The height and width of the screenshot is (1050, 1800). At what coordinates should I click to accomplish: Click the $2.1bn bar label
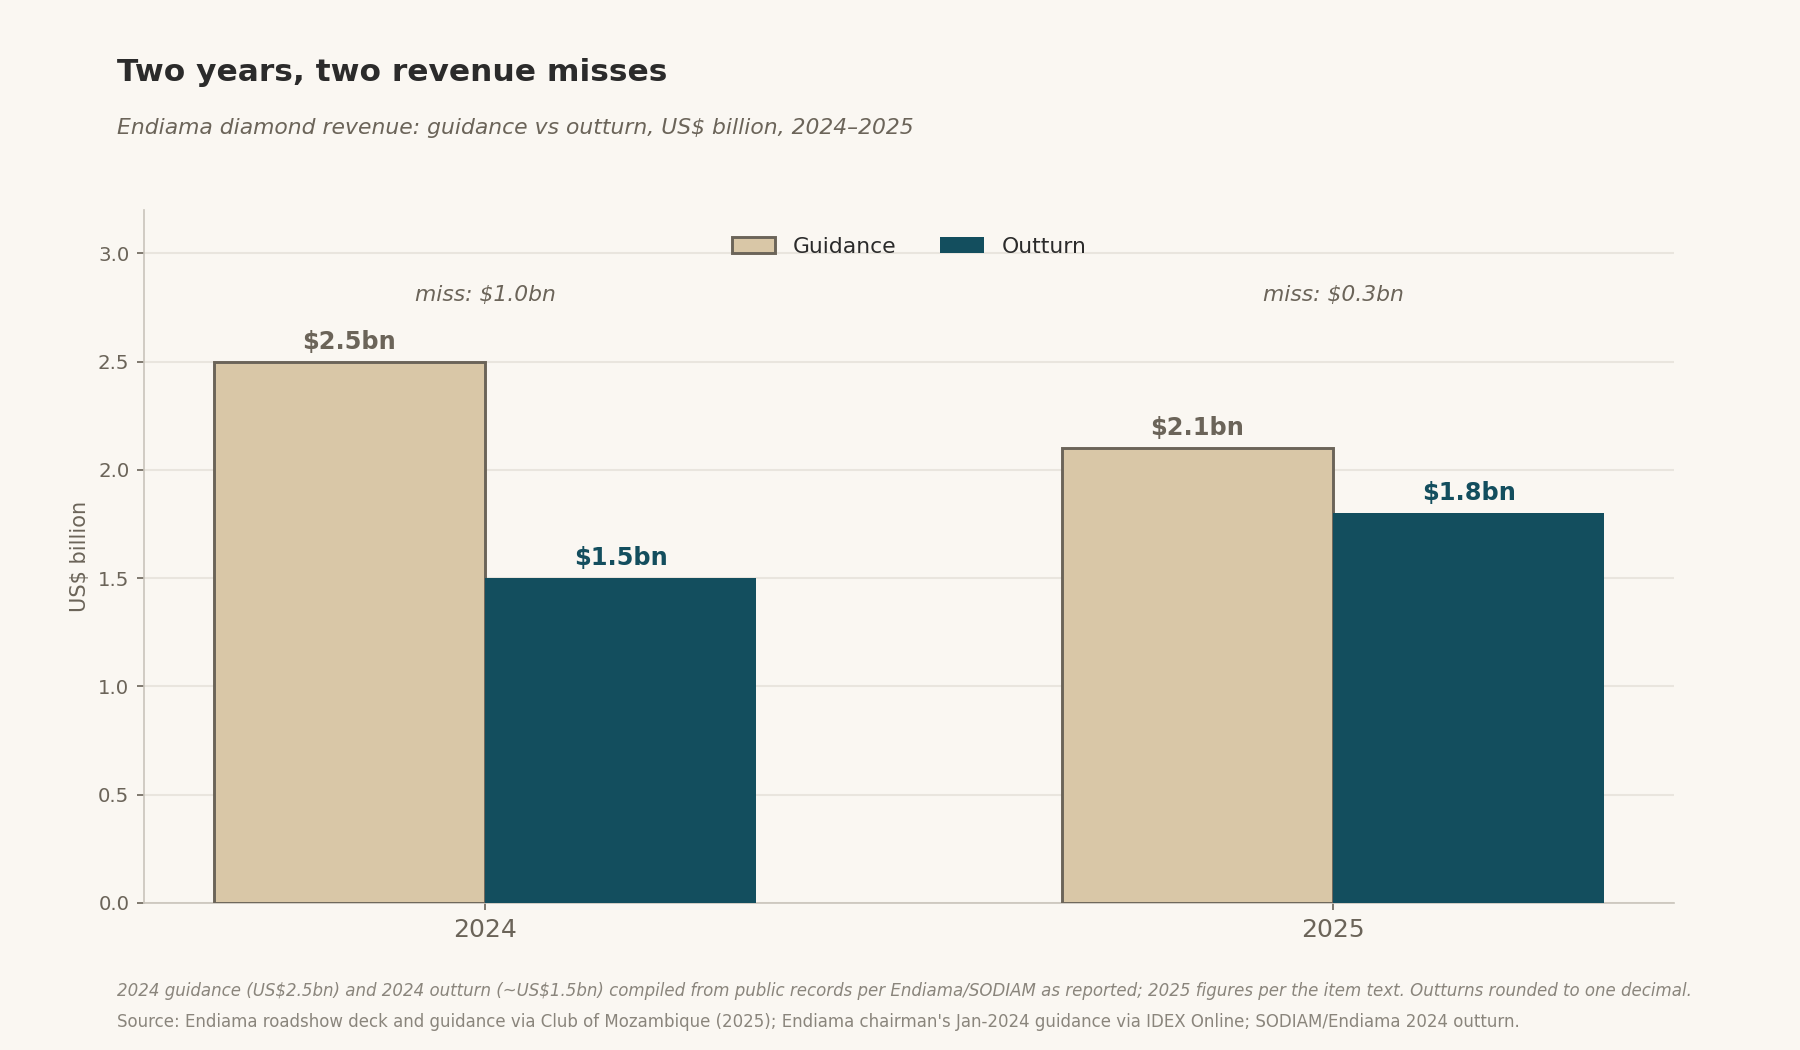coord(1197,427)
